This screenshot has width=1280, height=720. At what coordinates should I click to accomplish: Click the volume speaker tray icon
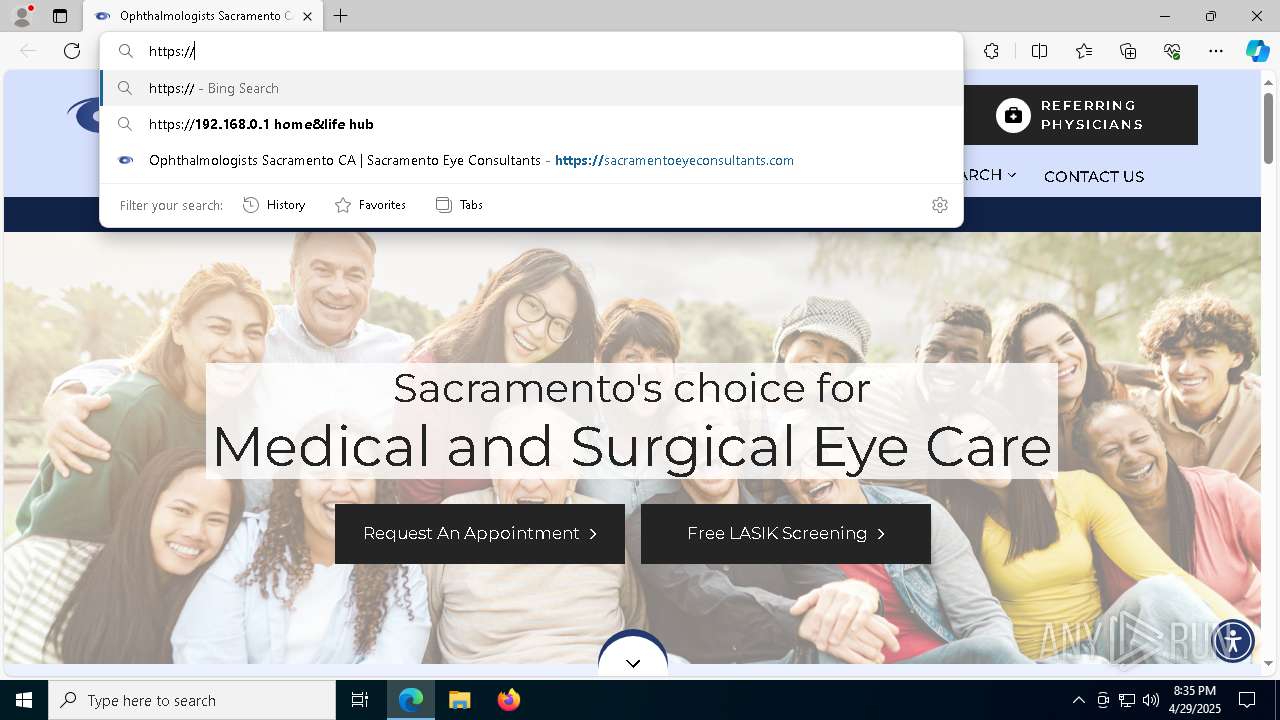(x=1151, y=700)
